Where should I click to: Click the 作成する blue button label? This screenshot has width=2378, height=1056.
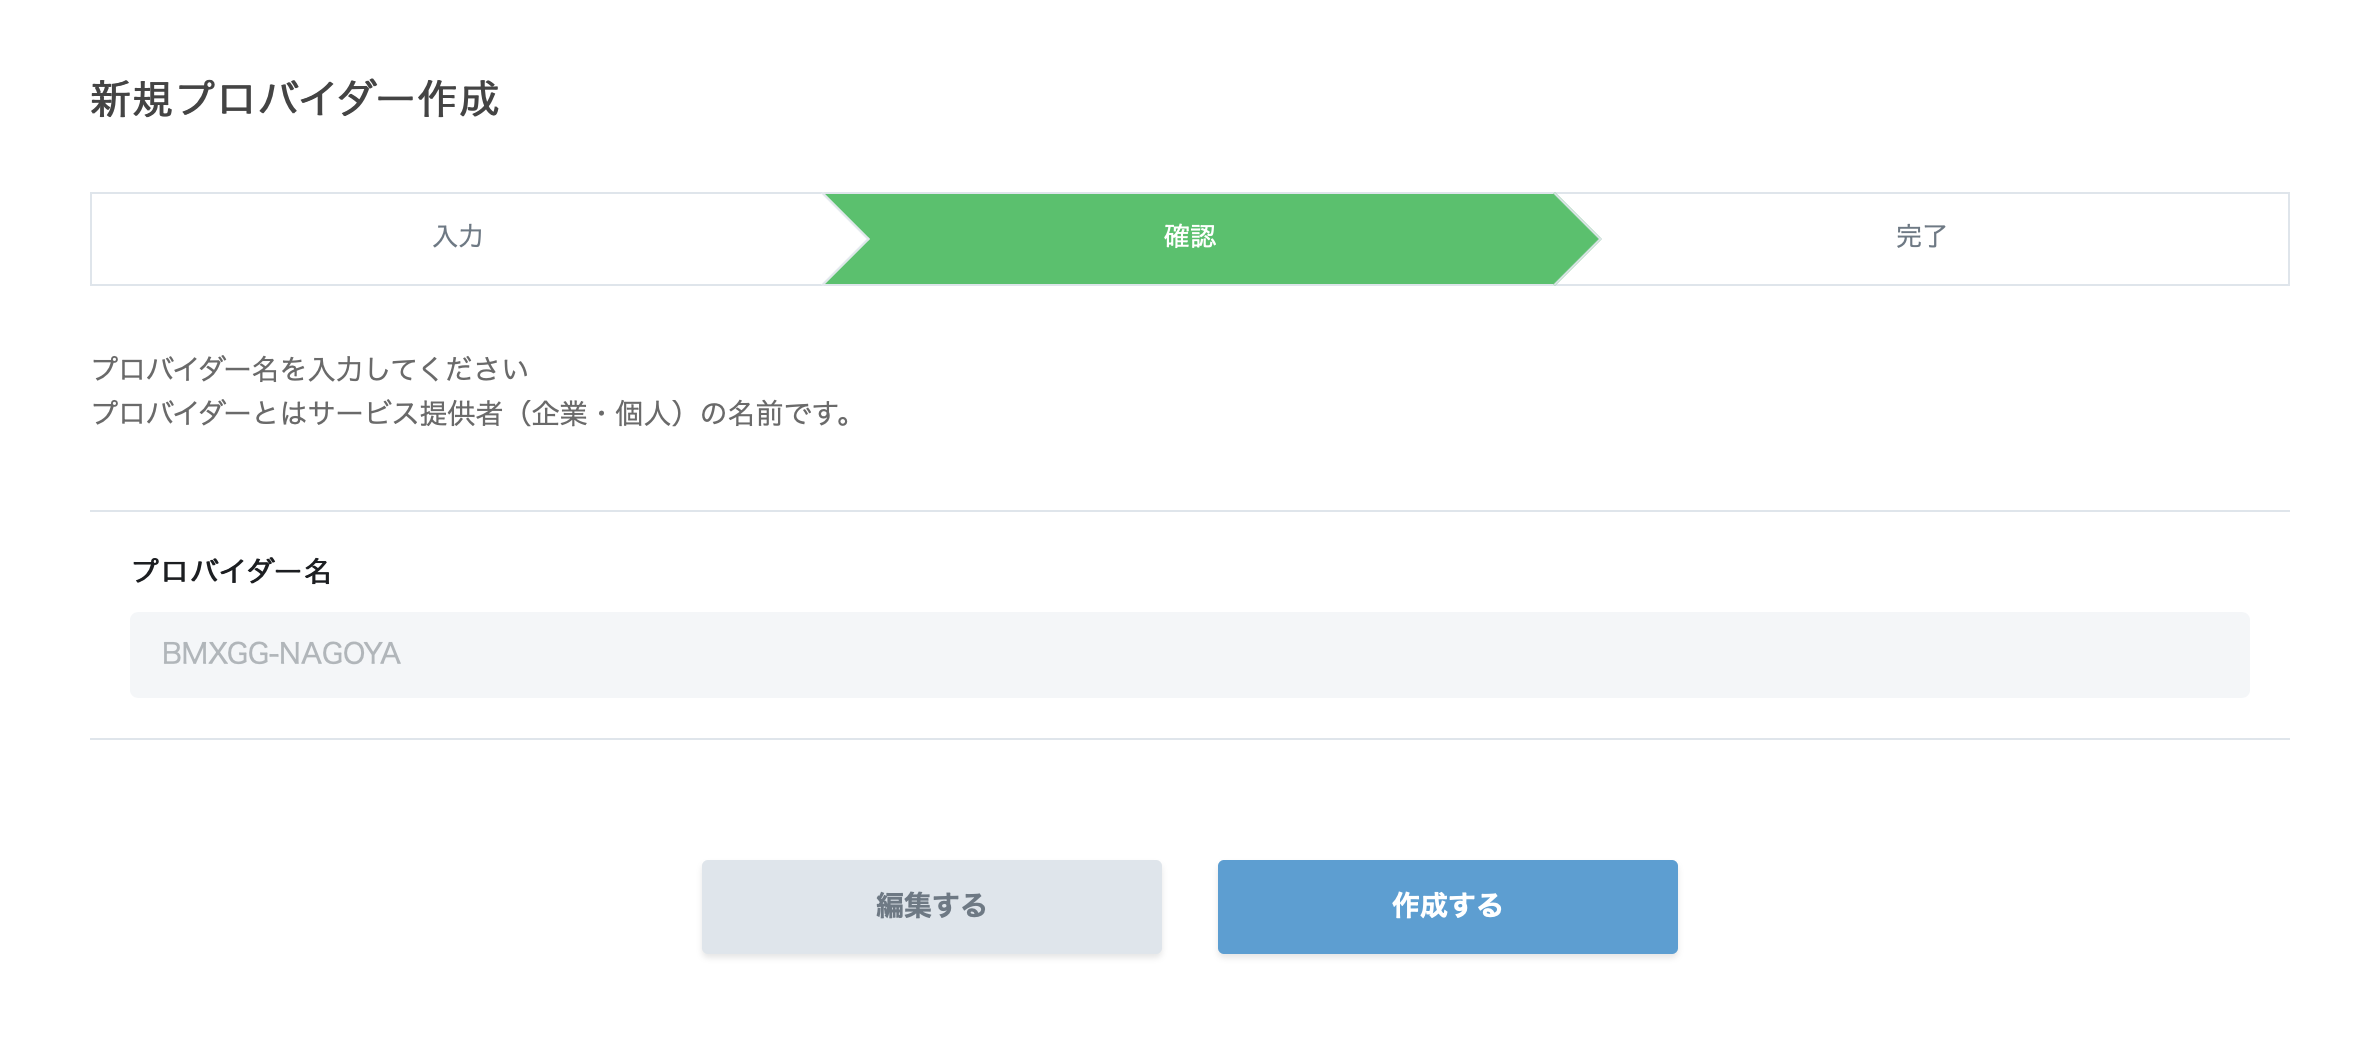pyautogui.click(x=1445, y=905)
